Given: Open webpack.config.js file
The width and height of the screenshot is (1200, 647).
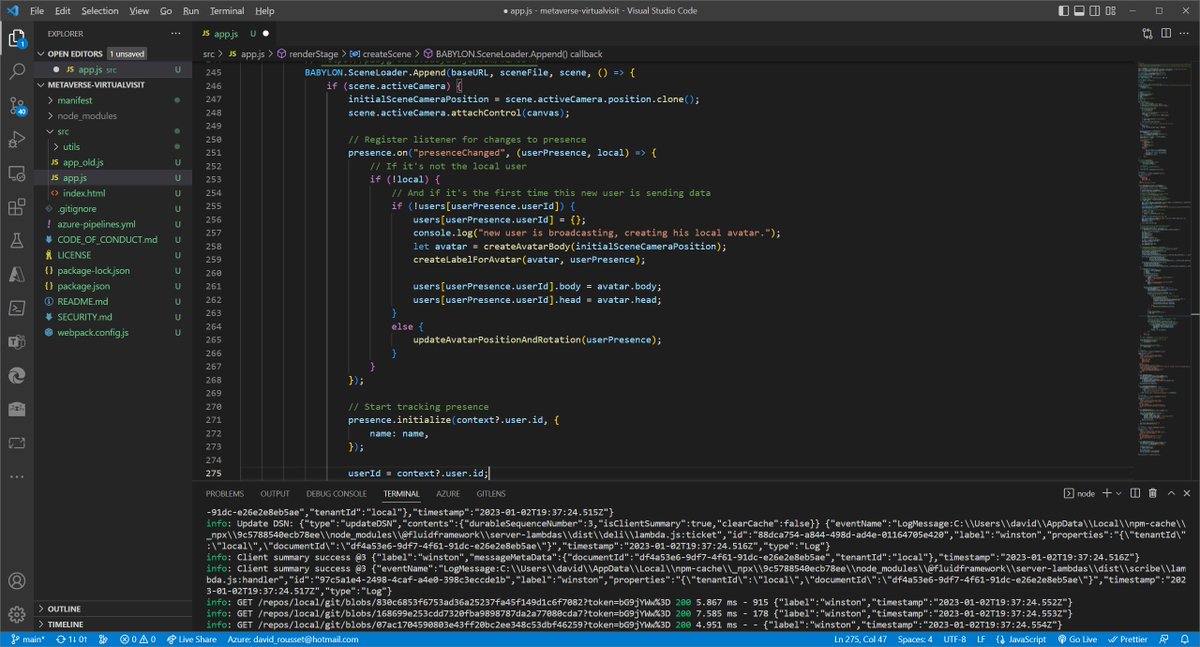Looking at the screenshot, I should (x=92, y=332).
